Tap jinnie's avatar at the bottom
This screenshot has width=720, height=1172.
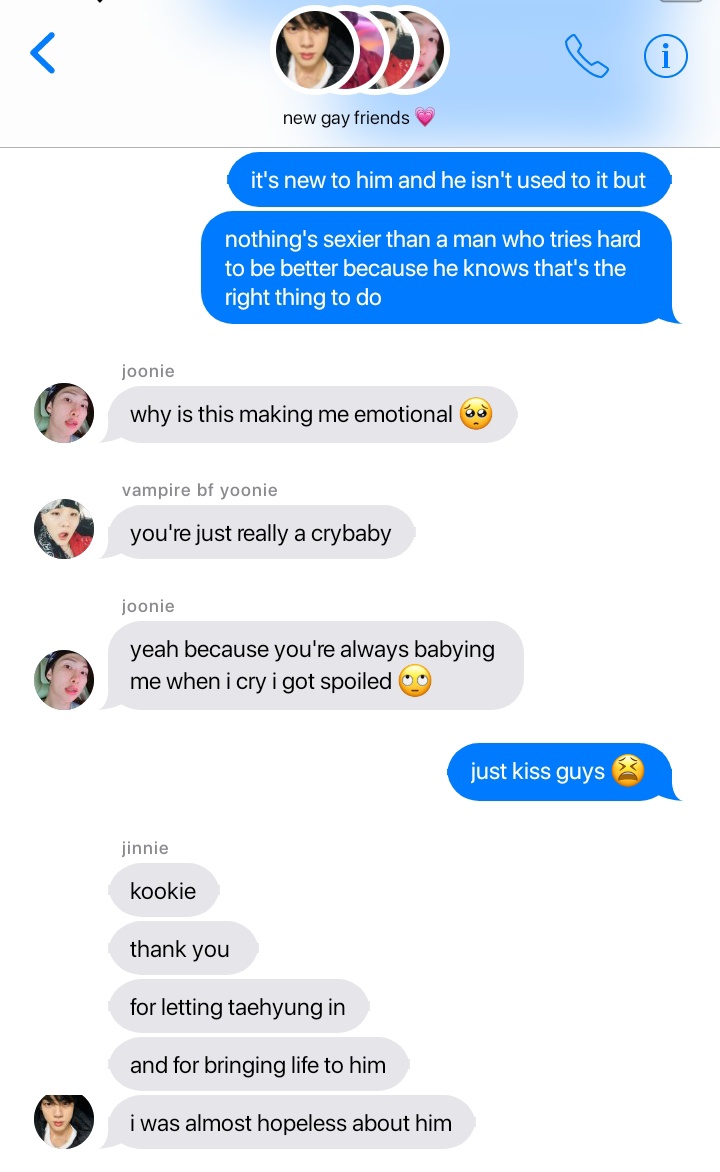64,1120
